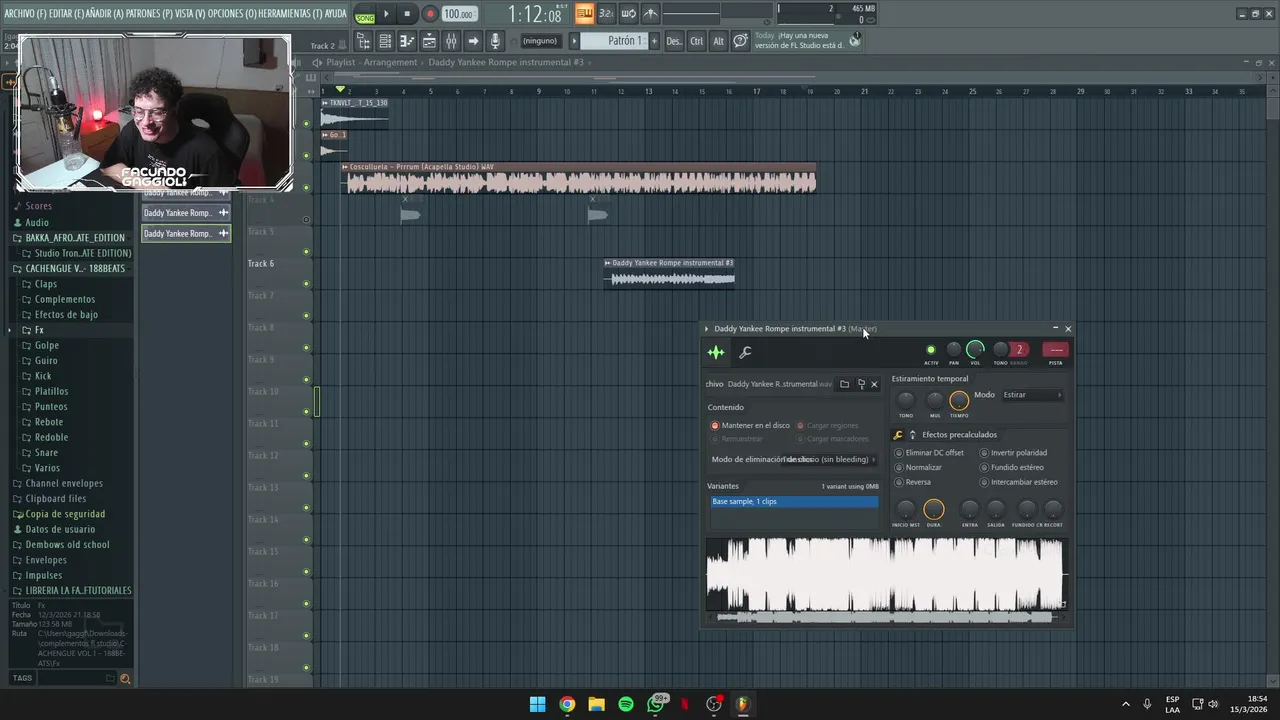Viewport: 1280px width, 720px height.
Task: Select Daddy Yankee Rompe clip on Track 6
Action: click(669, 273)
